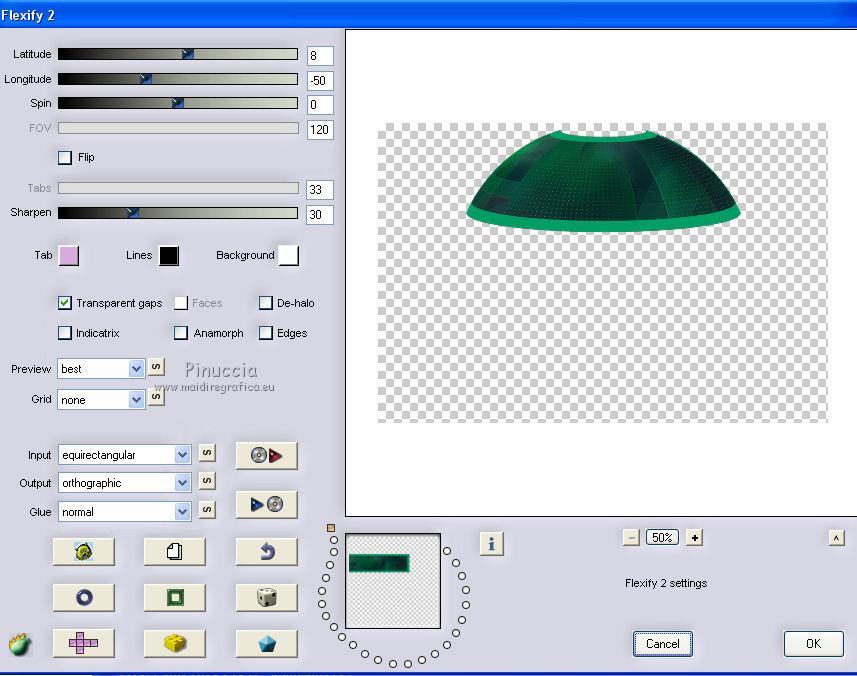The width and height of the screenshot is (857, 676).
Task: Click the Latitude slider track
Action: click(x=178, y=54)
